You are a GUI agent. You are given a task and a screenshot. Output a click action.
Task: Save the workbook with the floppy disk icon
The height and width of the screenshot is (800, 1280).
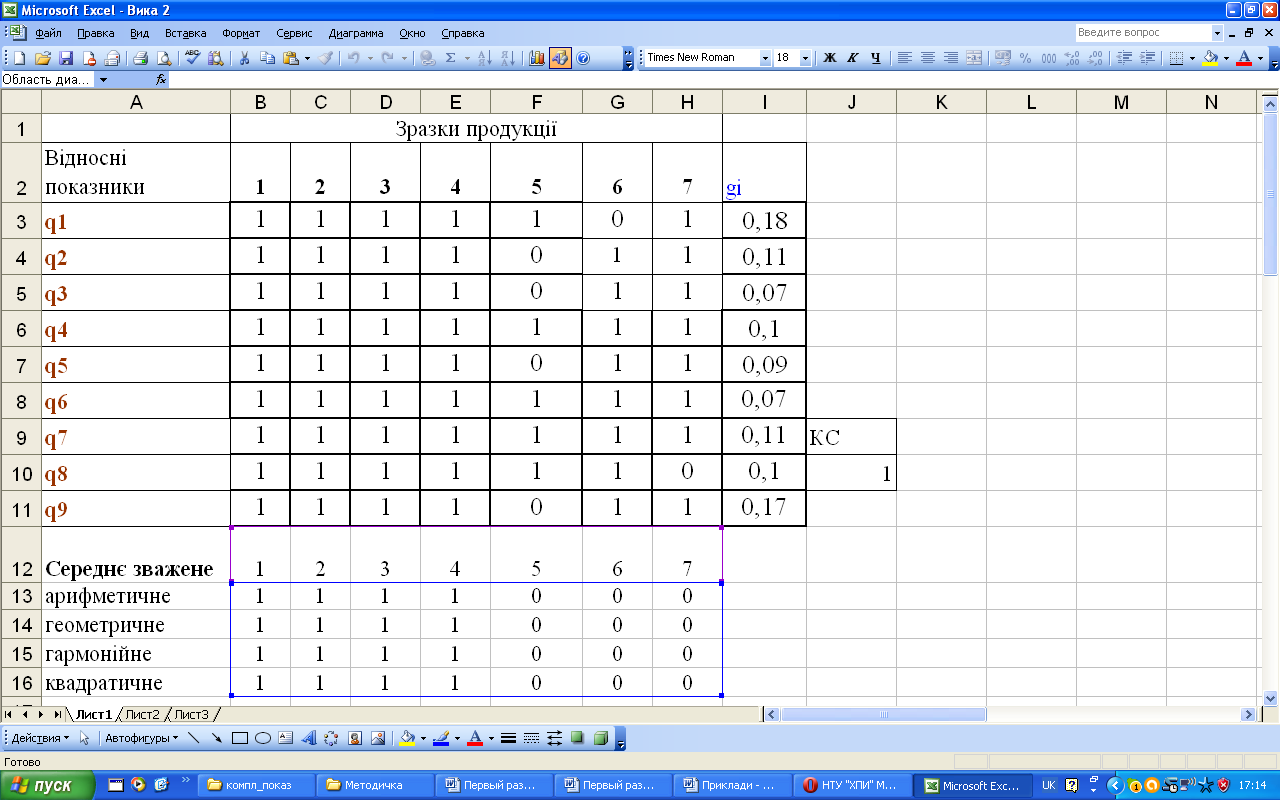(x=66, y=58)
